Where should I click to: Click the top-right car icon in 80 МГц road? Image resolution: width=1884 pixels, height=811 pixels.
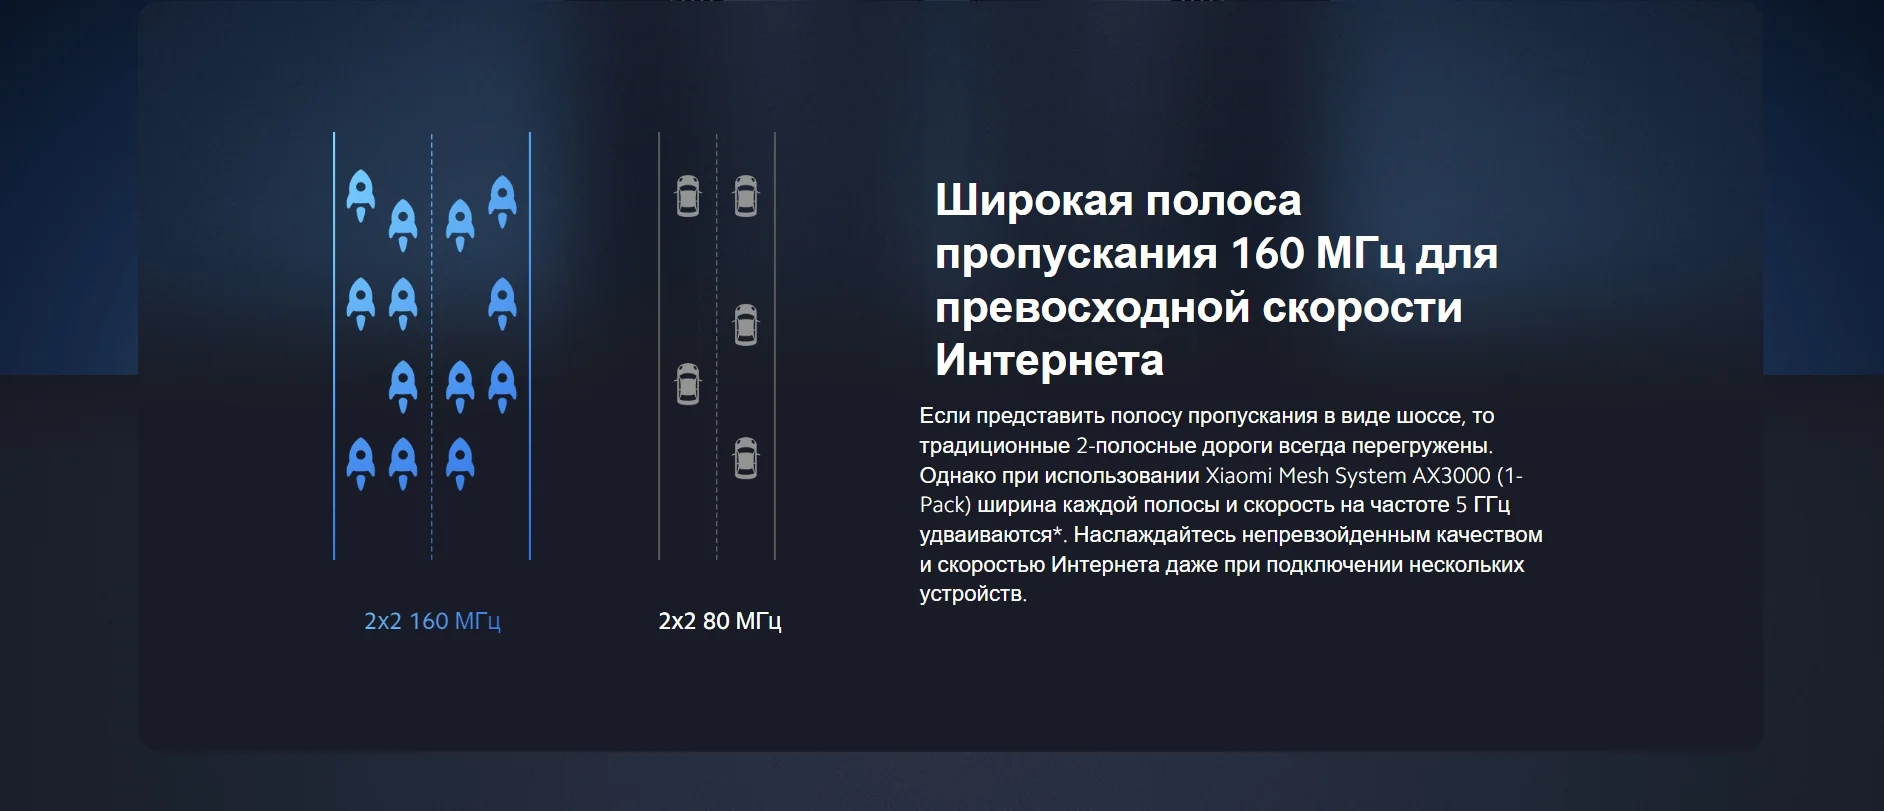point(746,196)
